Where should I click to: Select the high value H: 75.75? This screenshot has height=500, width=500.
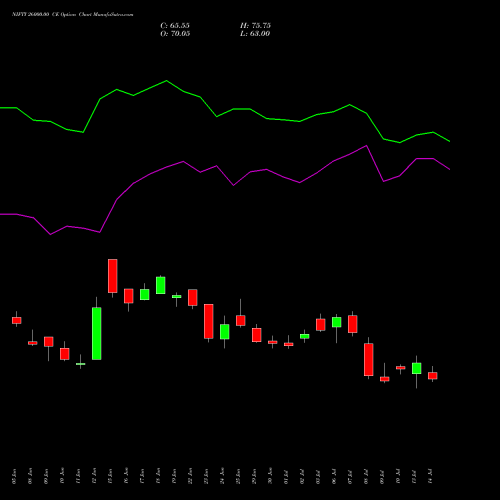coord(255,26)
